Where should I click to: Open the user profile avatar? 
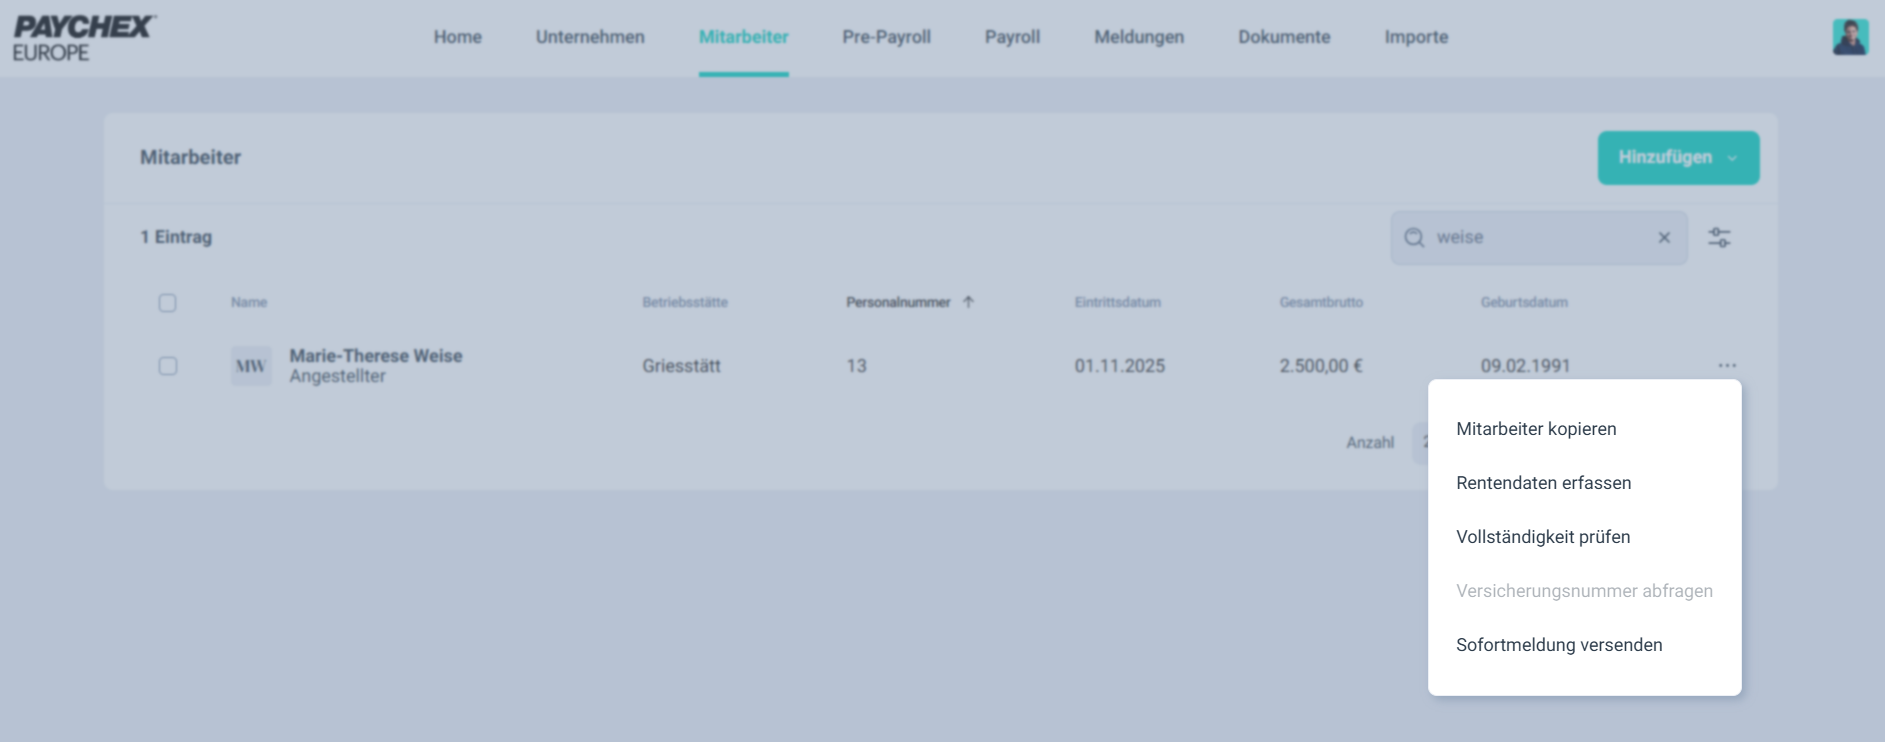tap(1849, 38)
